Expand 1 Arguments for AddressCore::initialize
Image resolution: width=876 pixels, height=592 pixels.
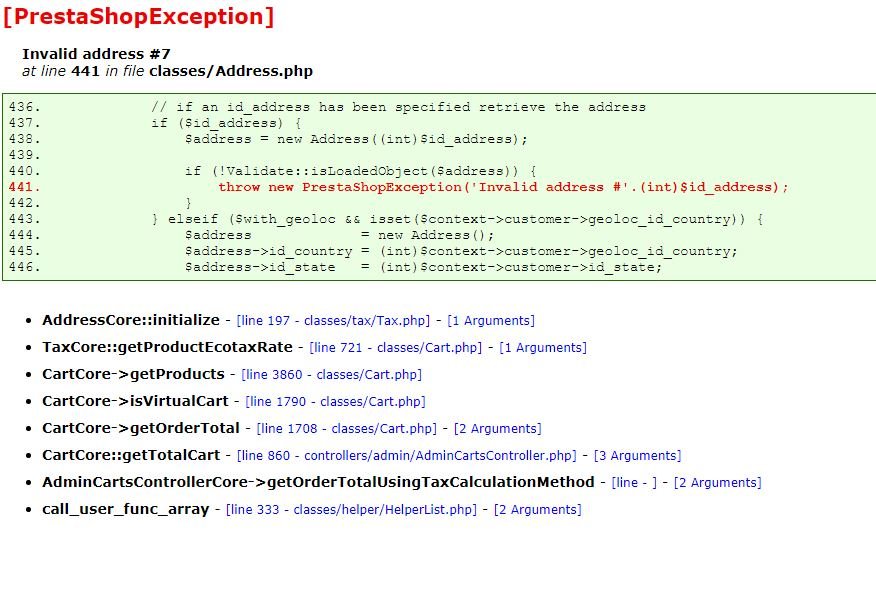(491, 321)
